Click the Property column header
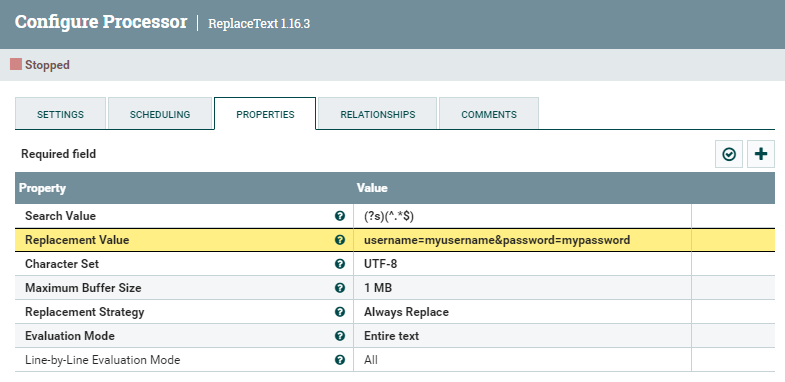 pos(43,188)
